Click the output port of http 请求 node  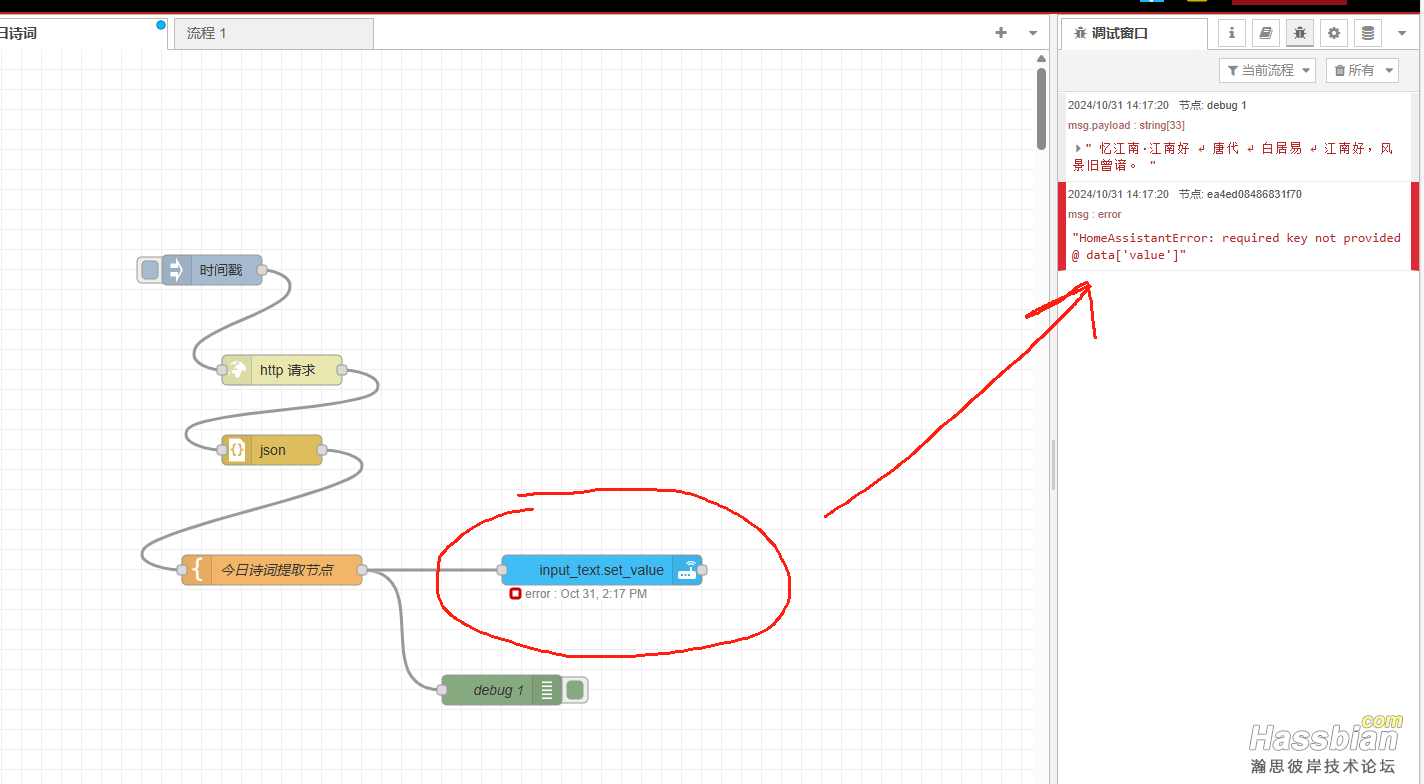click(342, 370)
